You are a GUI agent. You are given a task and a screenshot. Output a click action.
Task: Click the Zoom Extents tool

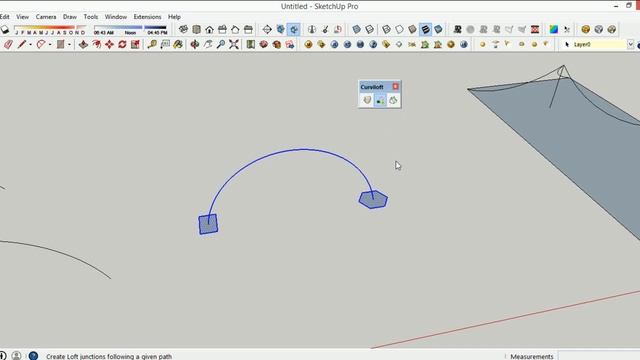click(233, 44)
